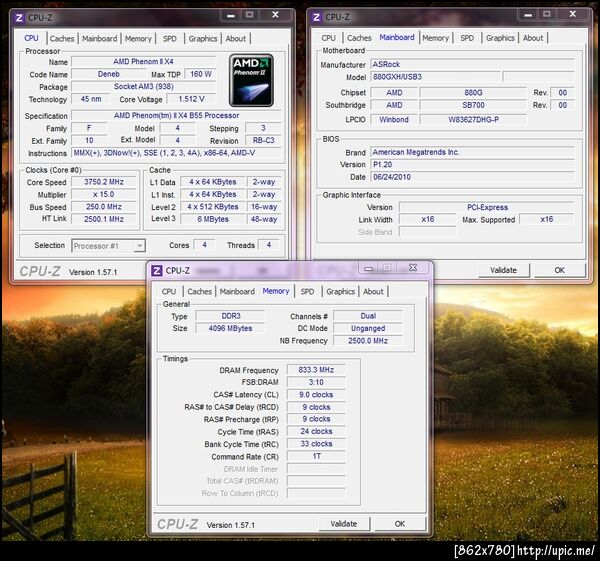Screen dimensions: 600x561
Task: Open Graphics tab in the Mainboard window
Action: (x=500, y=38)
